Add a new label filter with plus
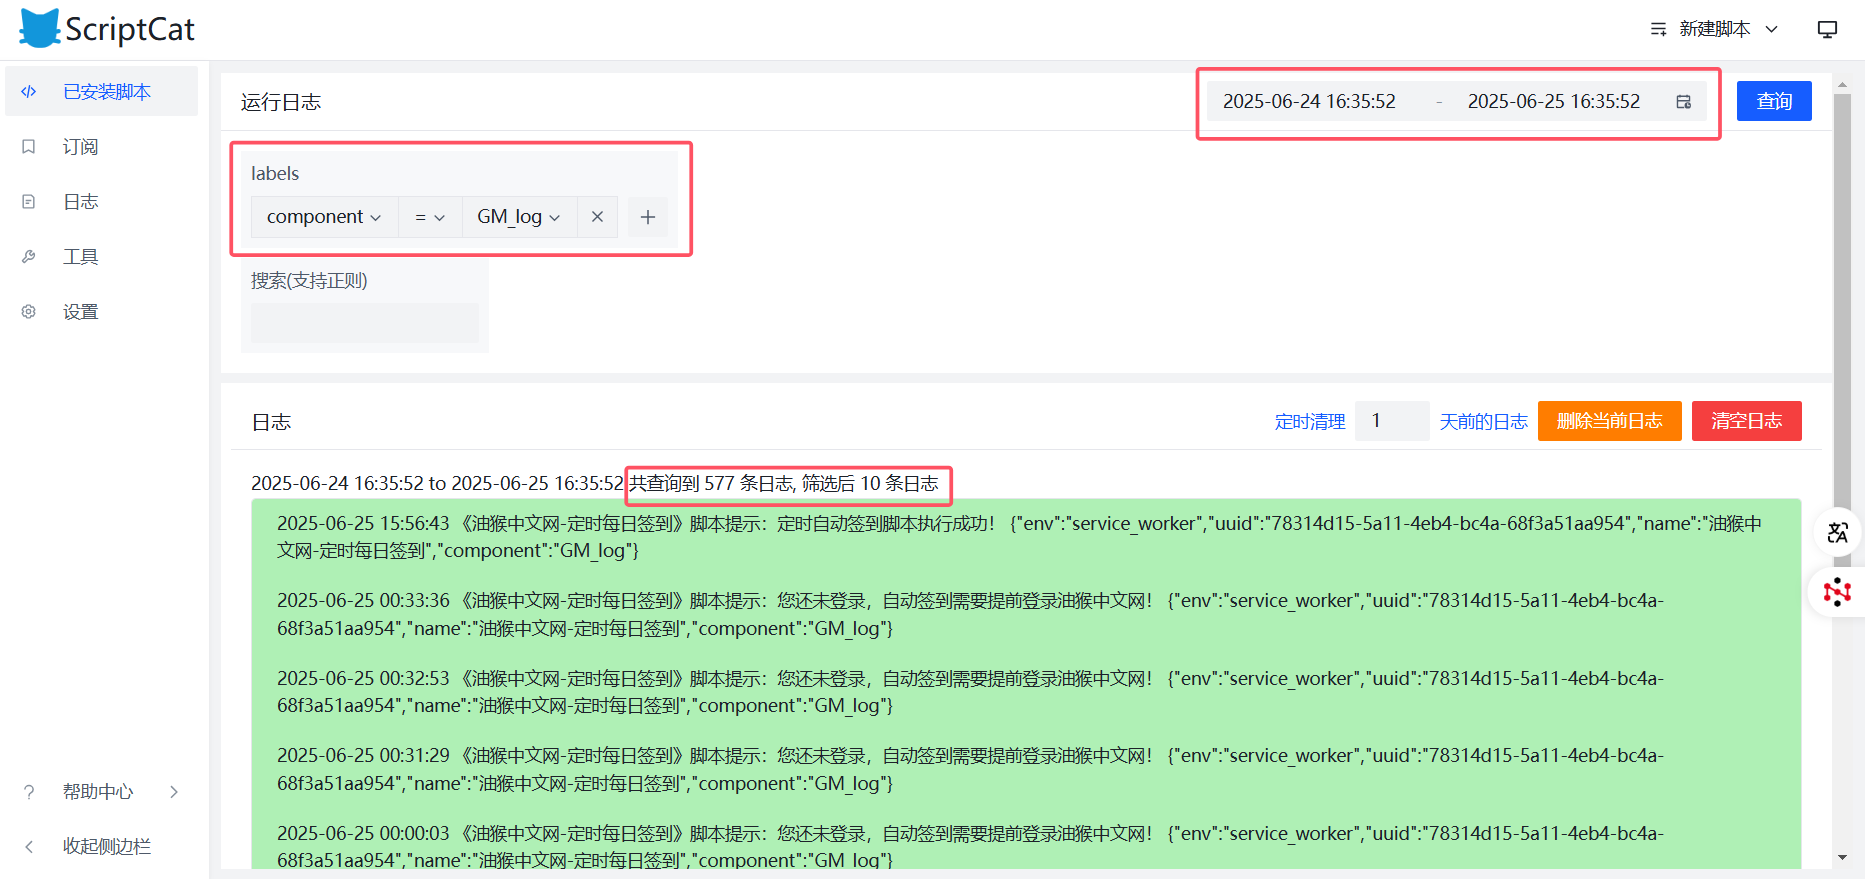The image size is (1865, 879). point(648,217)
